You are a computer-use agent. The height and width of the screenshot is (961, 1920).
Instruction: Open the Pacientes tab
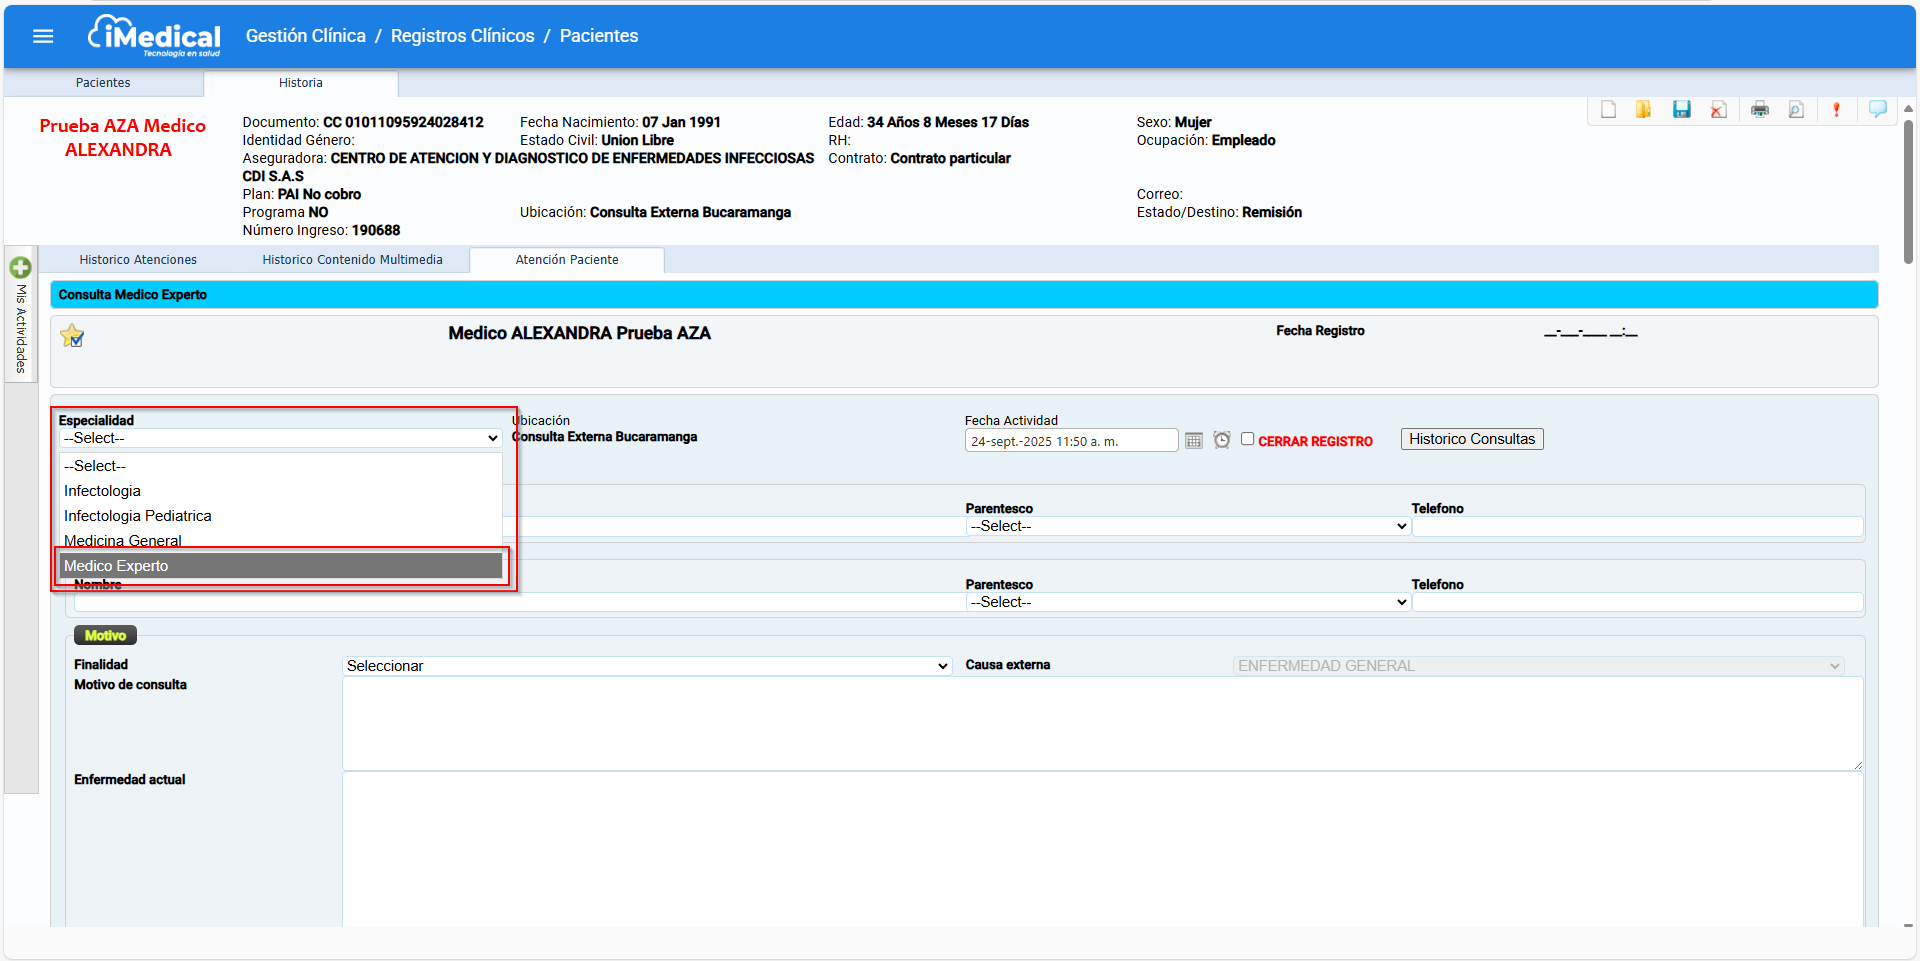tap(103, 83)
